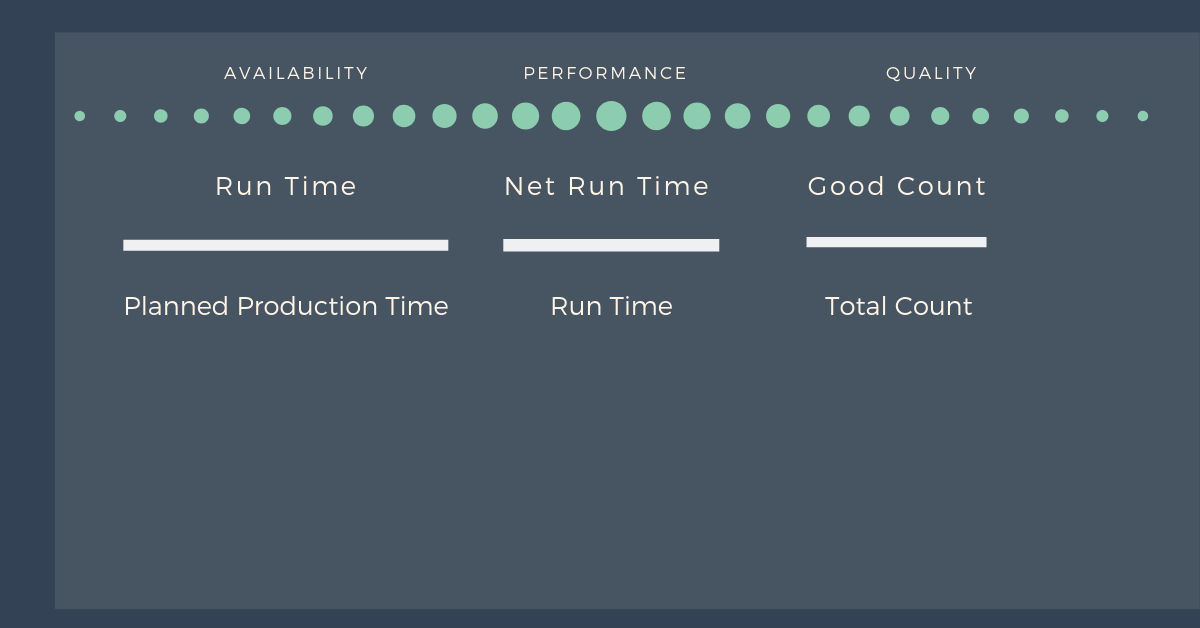Click the rightmost small green dot
The height and width of the screenshot is (628, 1200).
click(1143, 116)
